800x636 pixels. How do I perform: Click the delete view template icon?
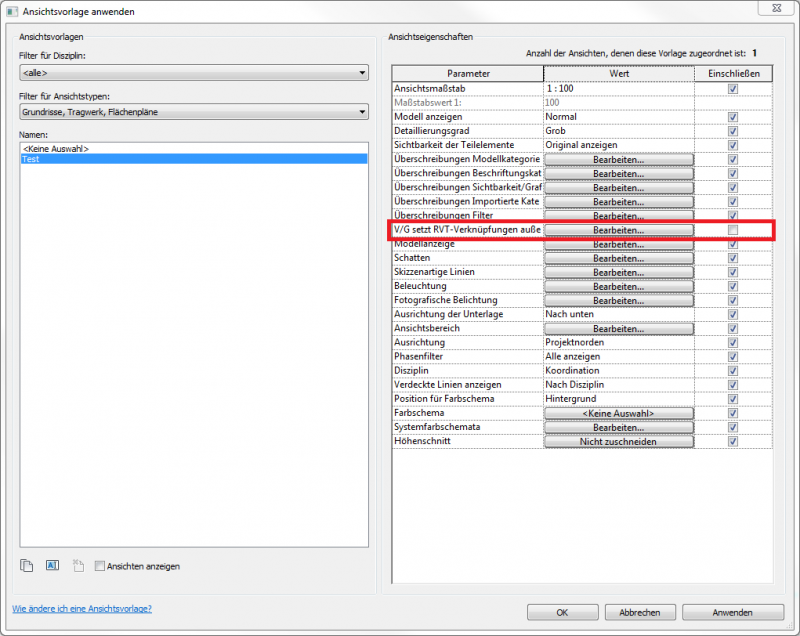[x=77, y=565]
